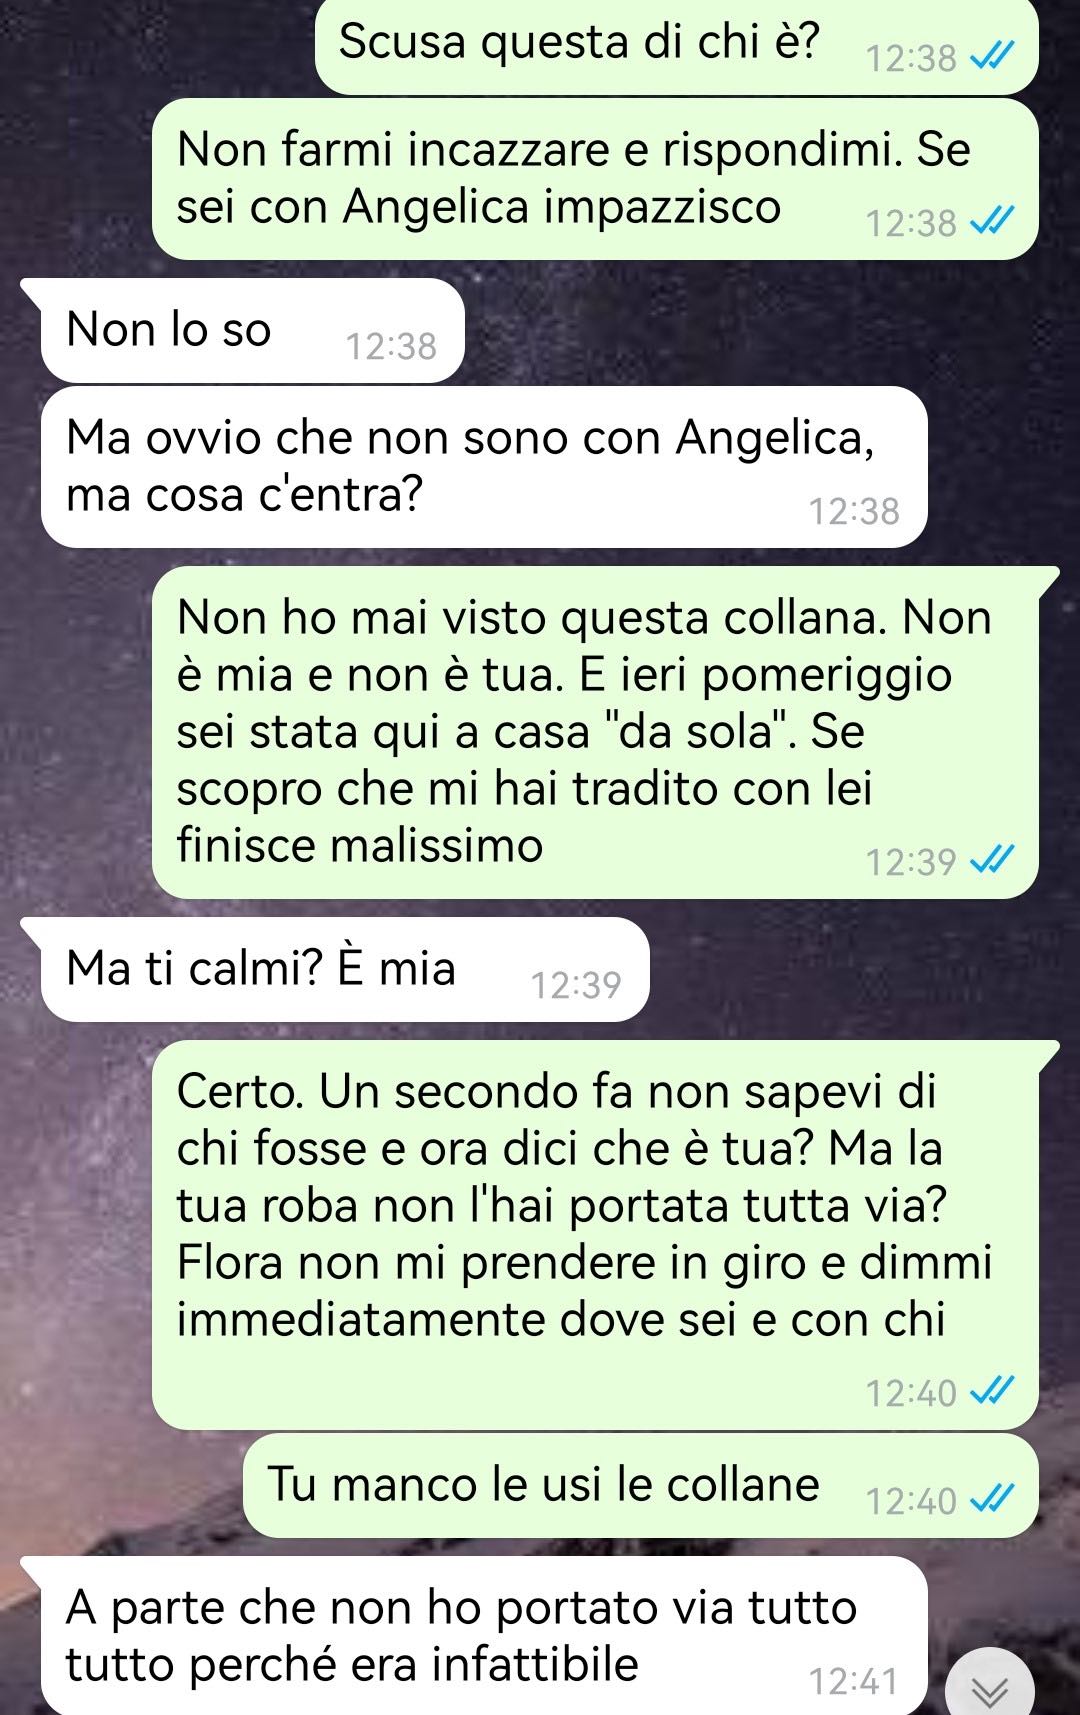Tap the scroll-to-bottom chevron button
Image resolution: width=1080 pixels, height=1715 pixels.
coord(990,1685)
